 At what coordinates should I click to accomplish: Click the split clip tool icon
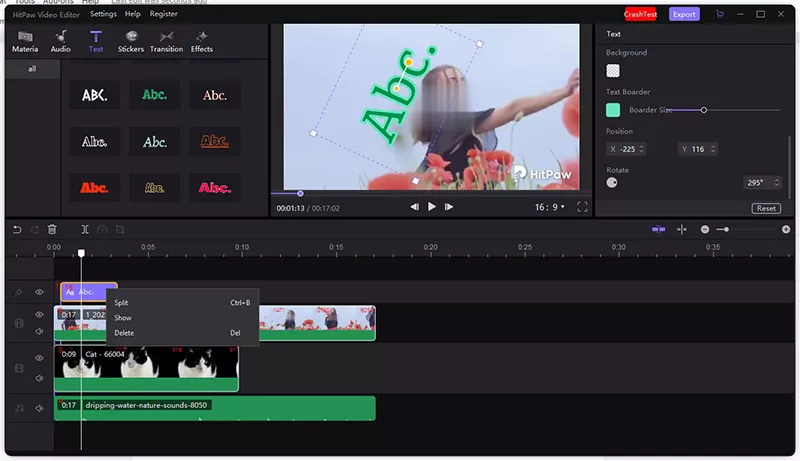[85, 230]
